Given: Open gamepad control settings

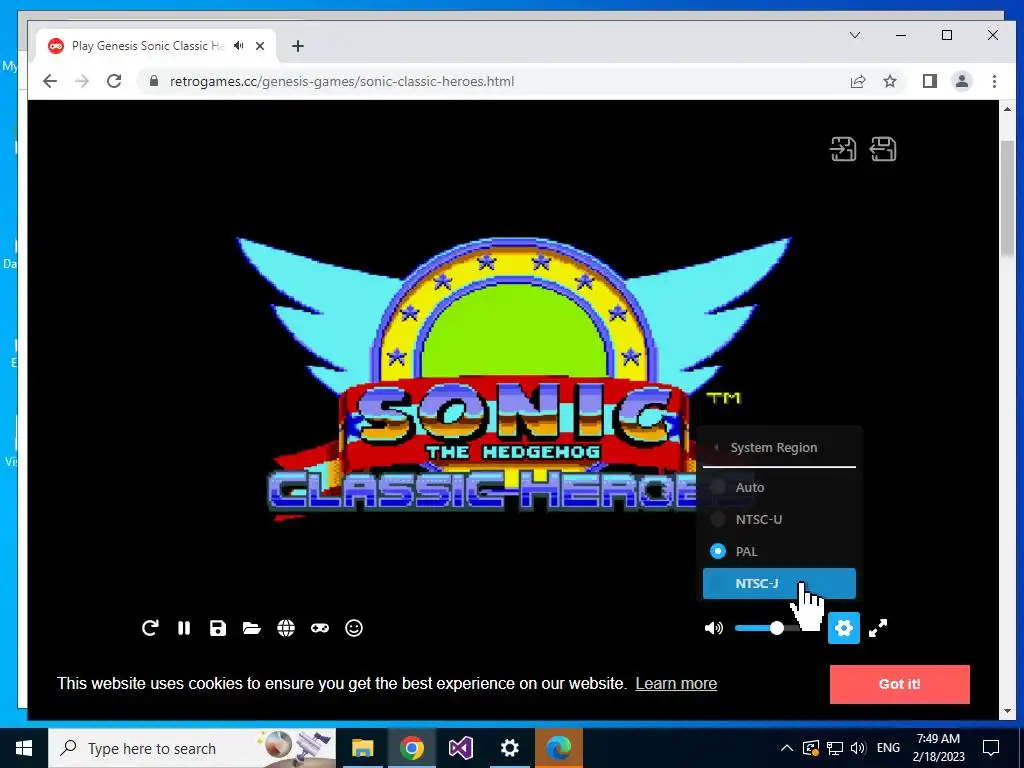Looking at the screenshot, I should (320, 628).
